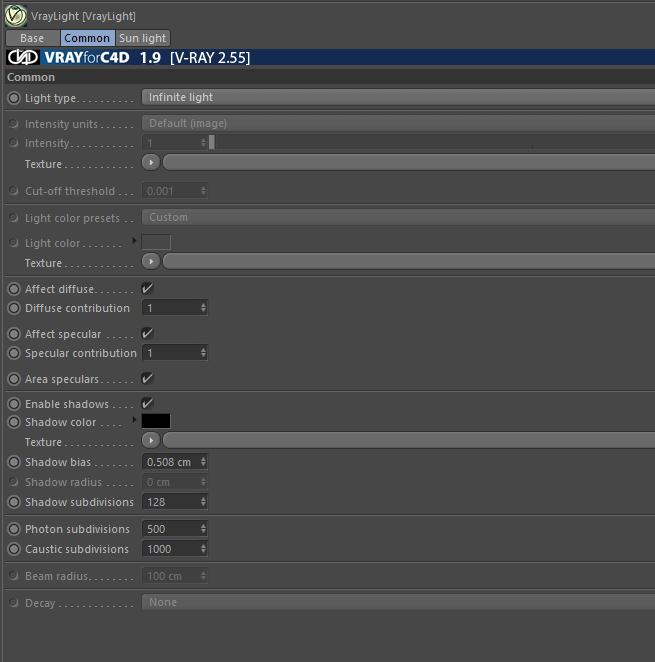
Task: Click animation dot beside Affect diffuse
Action: pos(14,289)
